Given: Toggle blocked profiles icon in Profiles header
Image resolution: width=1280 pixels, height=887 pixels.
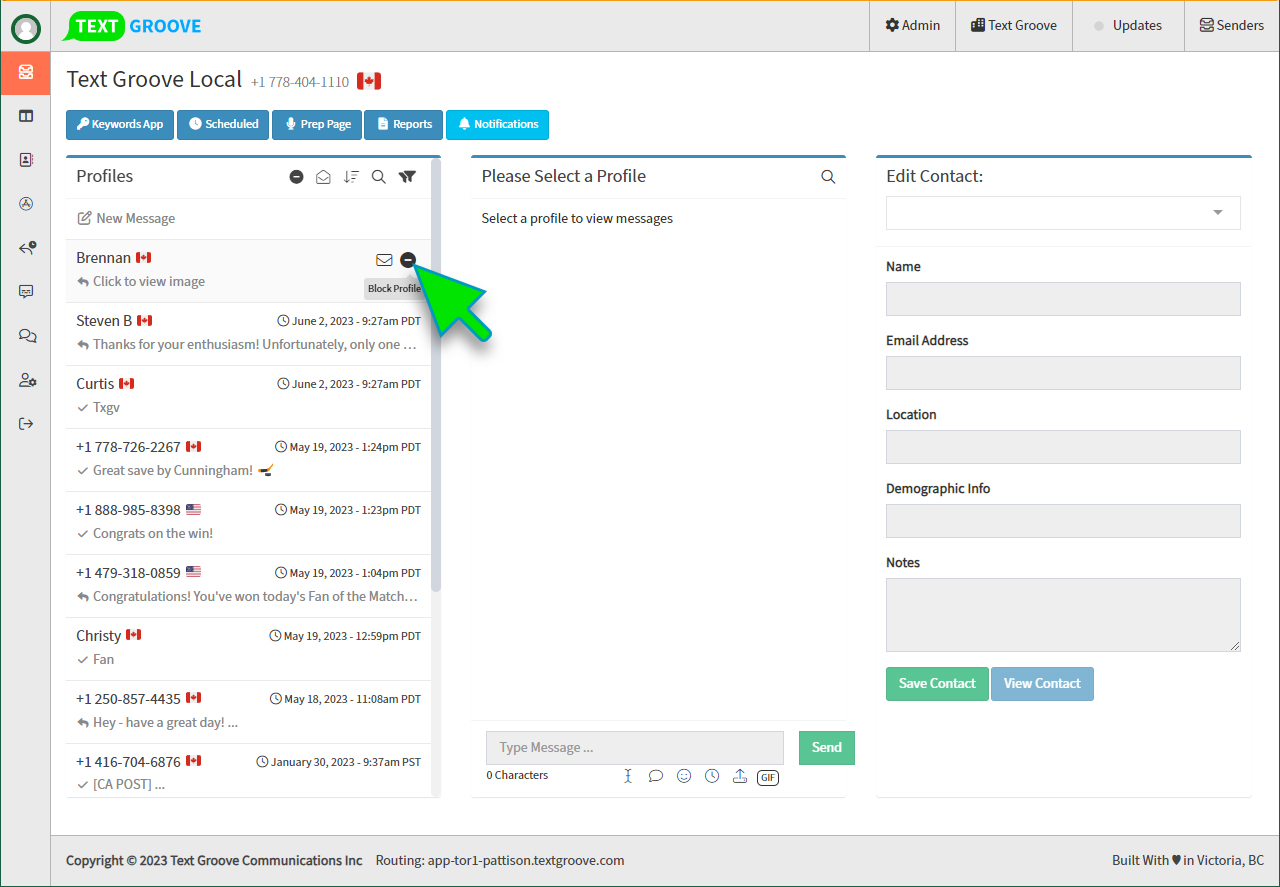Looking at the screenshot, I should pyautogui.click(x=296, y=177).
